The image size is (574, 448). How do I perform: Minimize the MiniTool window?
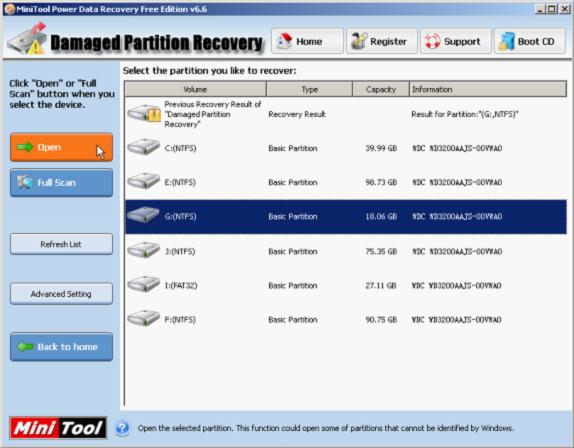pyautogui.click(x=540, y=9)
